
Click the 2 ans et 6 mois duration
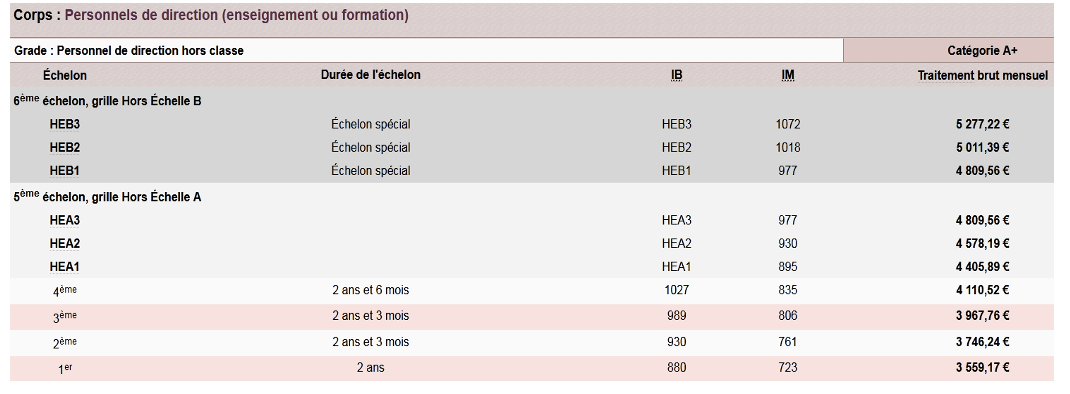tap(371, 290)
